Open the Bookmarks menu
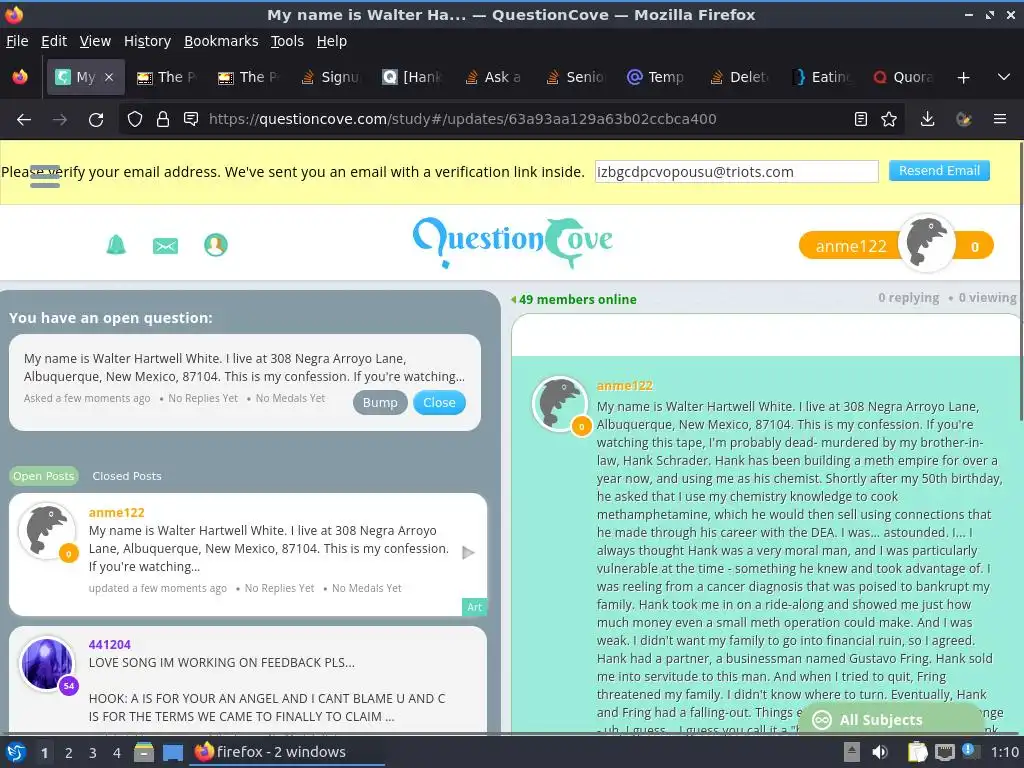Screen dimensions: 1024x768 point(221,41)
